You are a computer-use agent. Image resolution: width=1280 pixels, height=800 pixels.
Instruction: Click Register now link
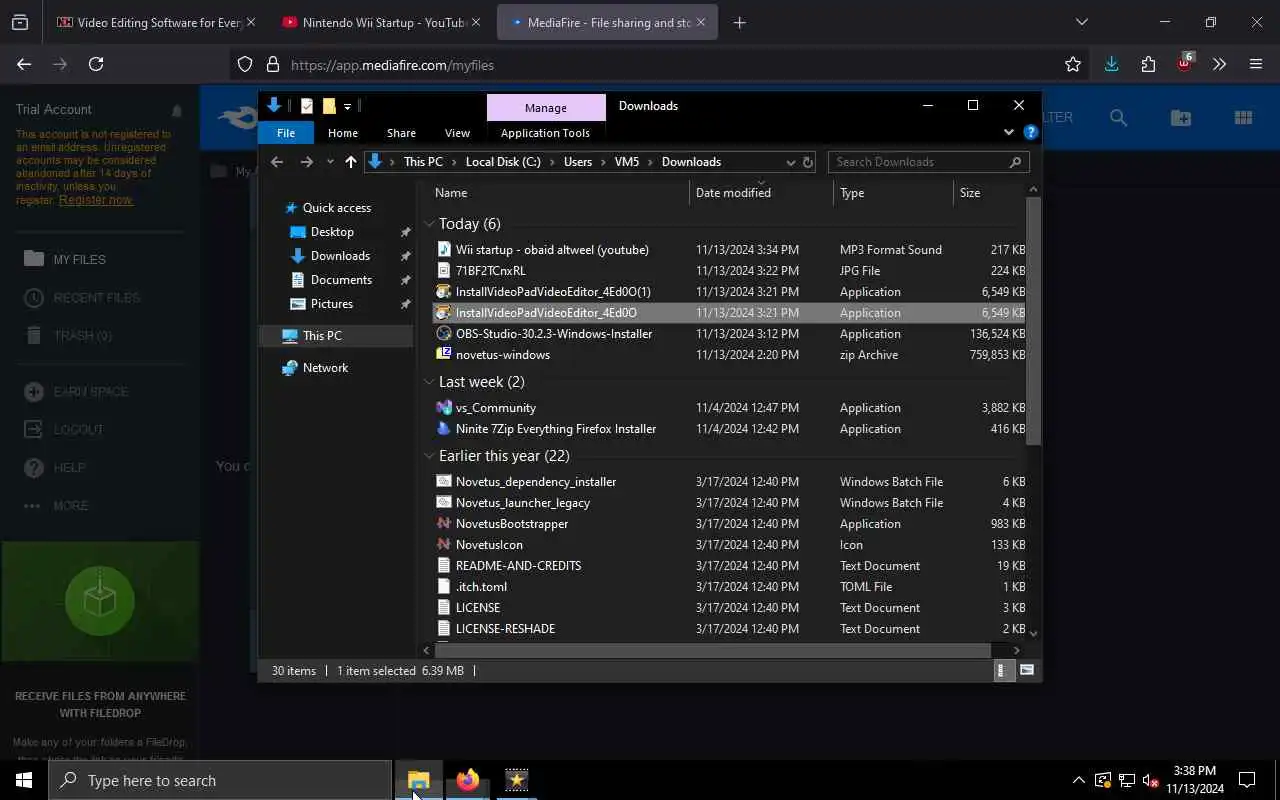(95, 200)
